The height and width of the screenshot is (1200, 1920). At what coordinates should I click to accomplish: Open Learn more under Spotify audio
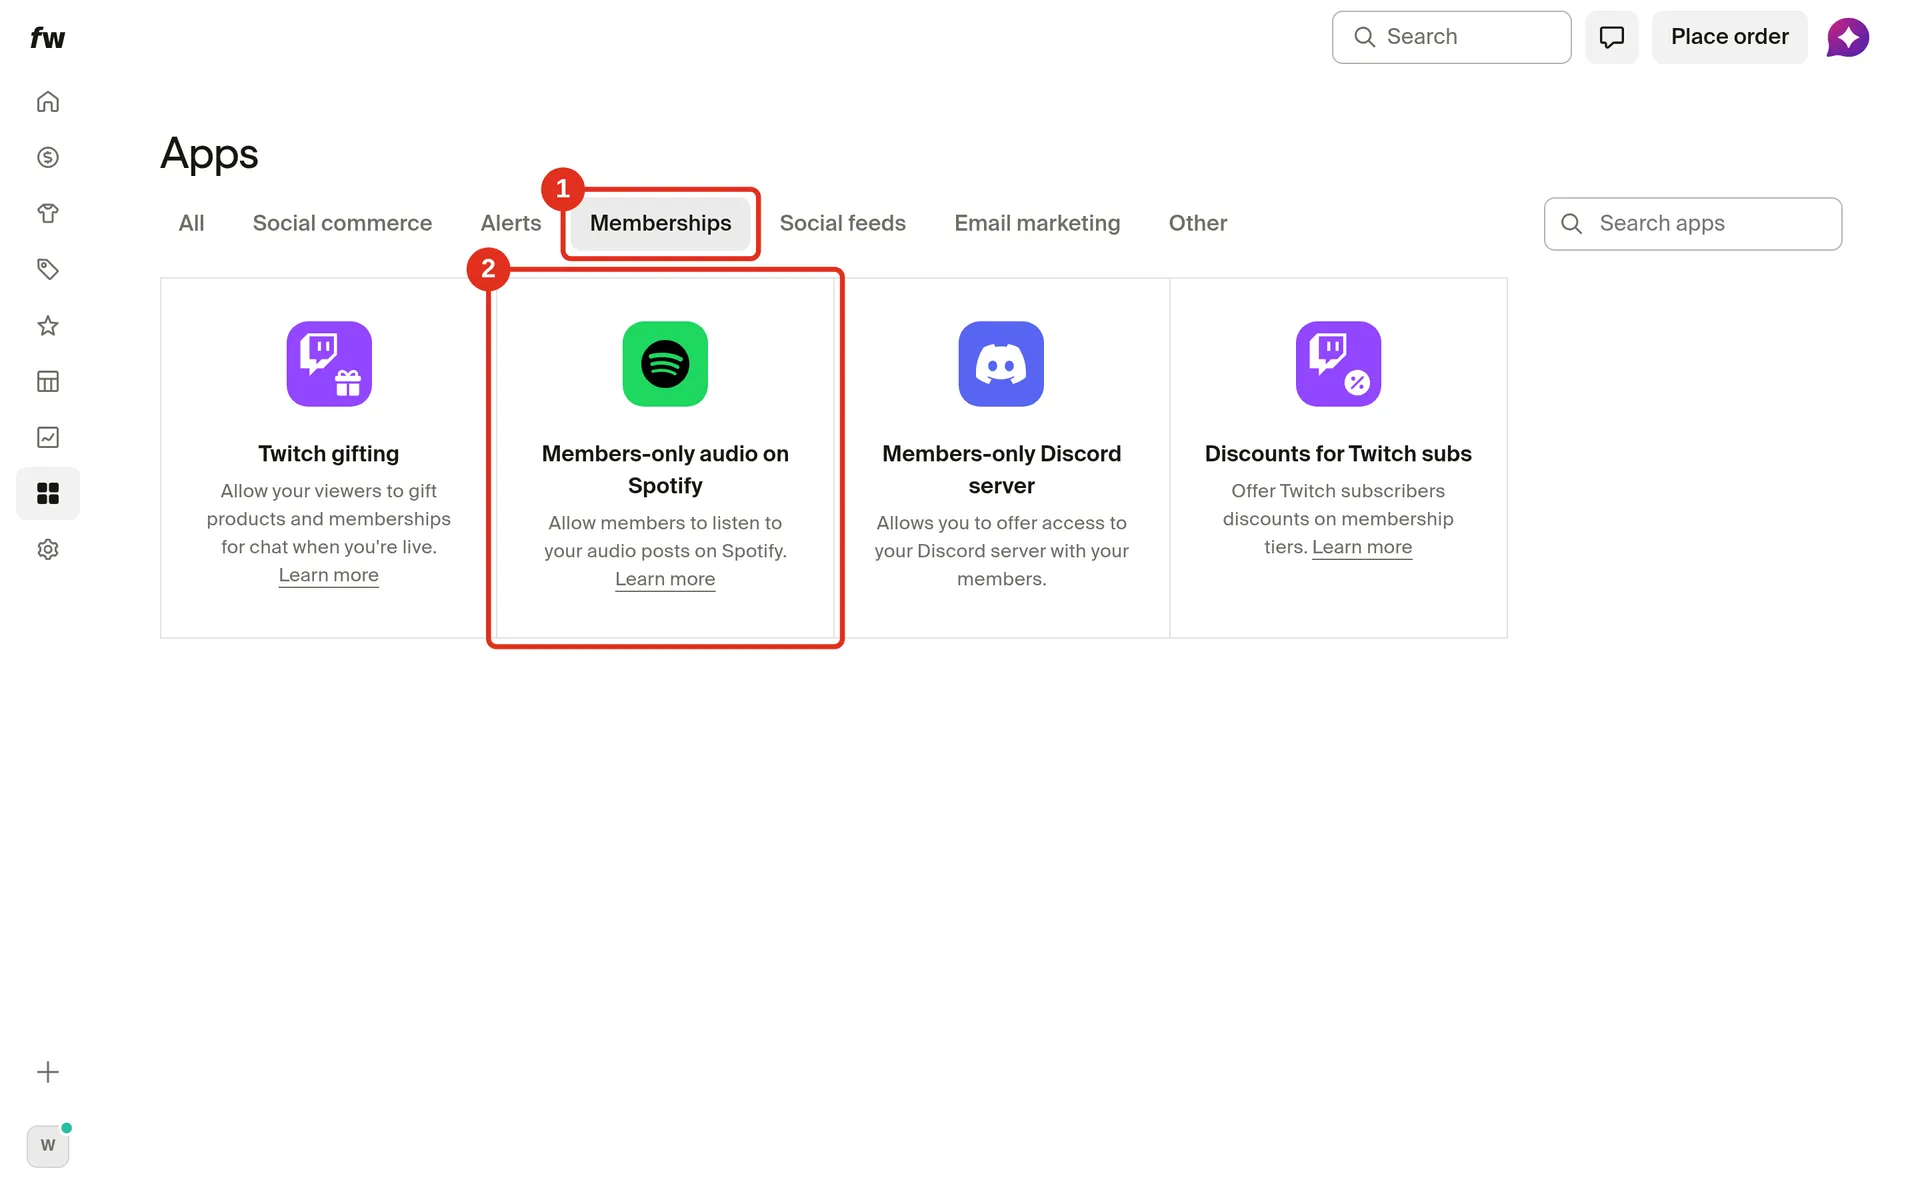point(665,579)
